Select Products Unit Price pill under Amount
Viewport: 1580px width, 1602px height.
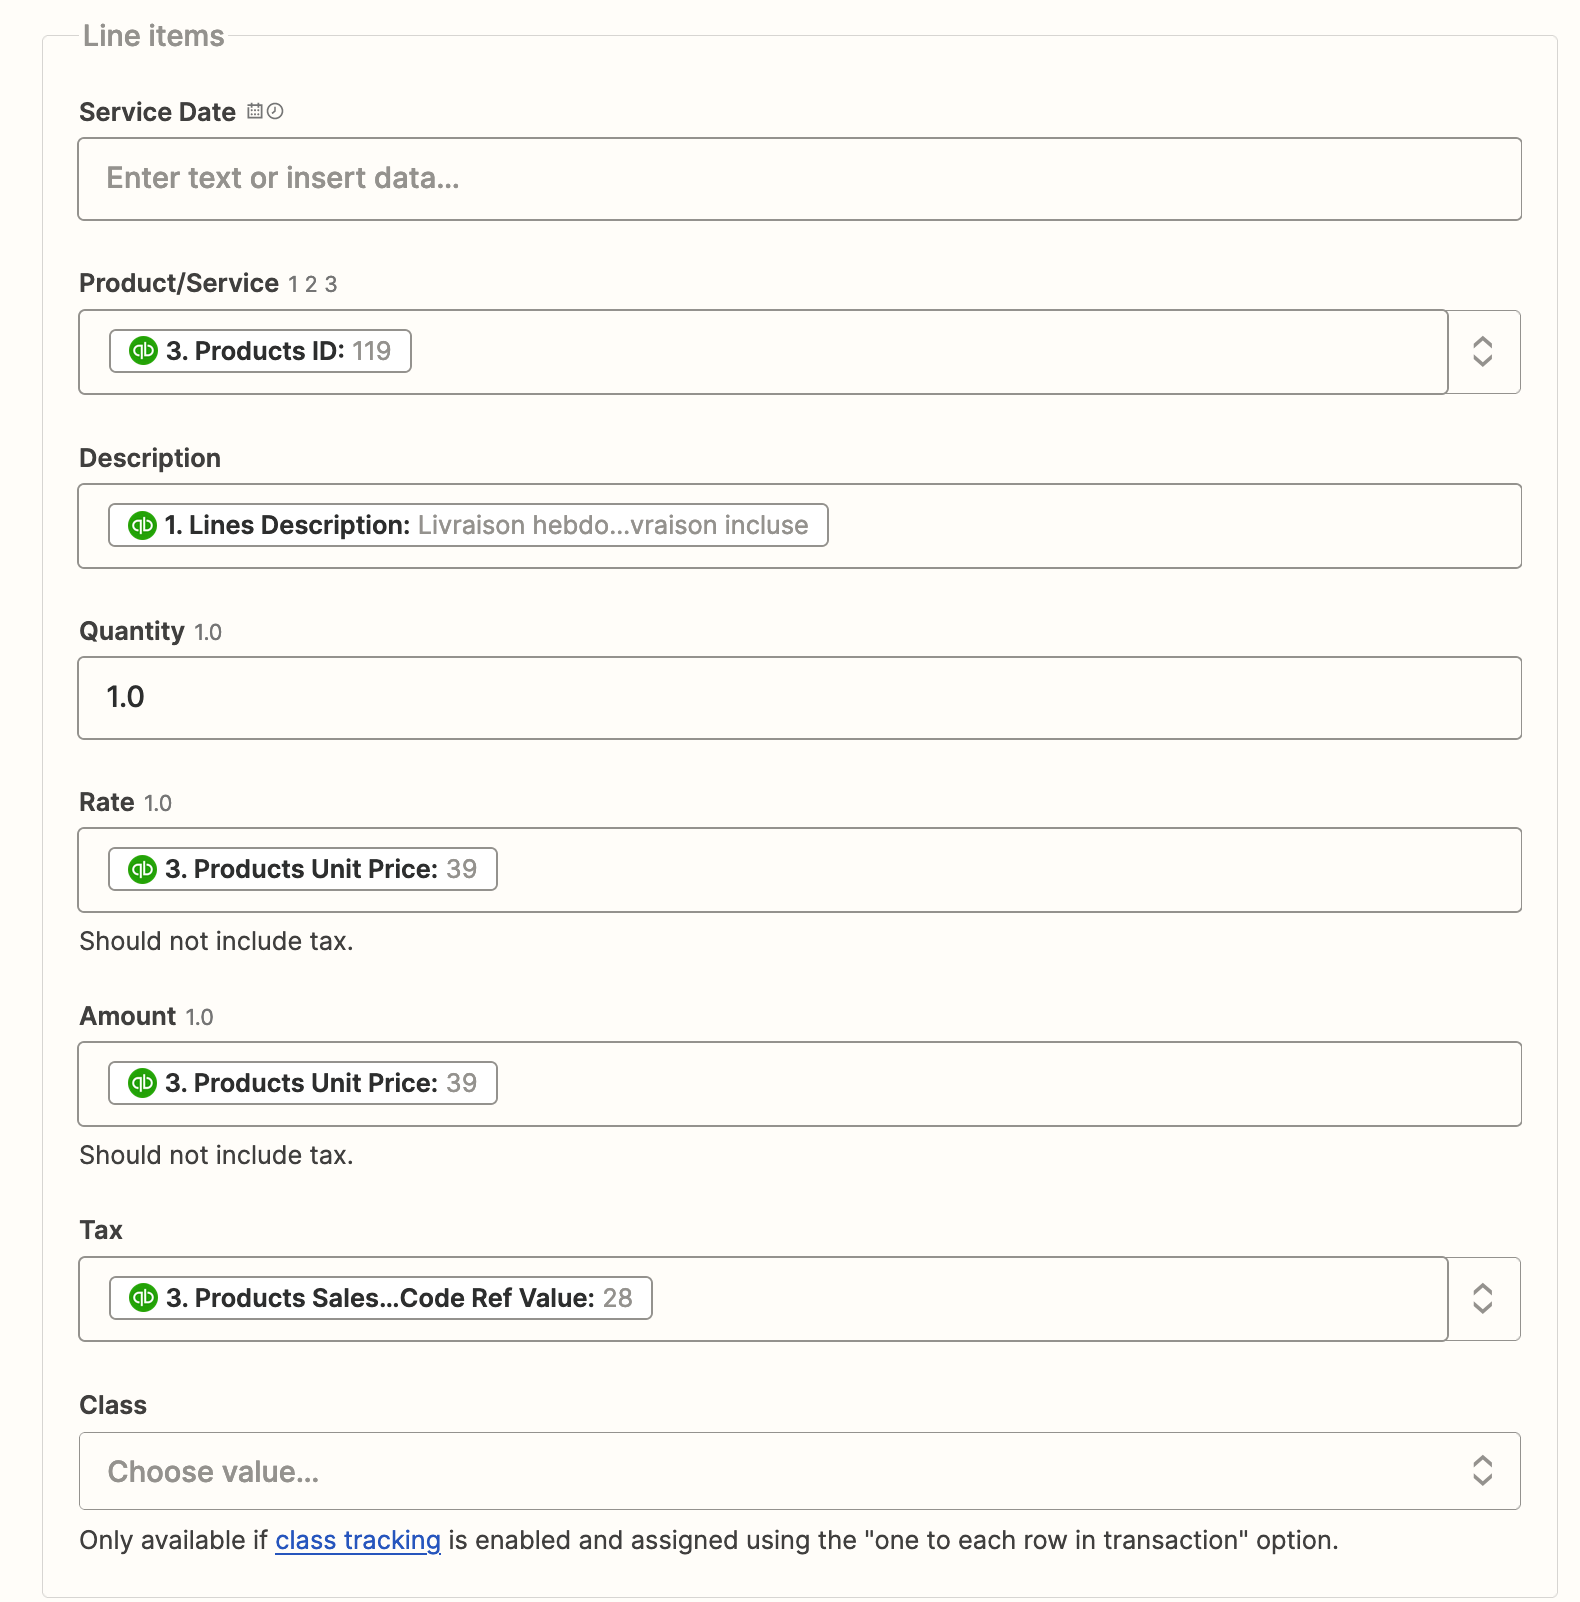[x=302, y=1083]
